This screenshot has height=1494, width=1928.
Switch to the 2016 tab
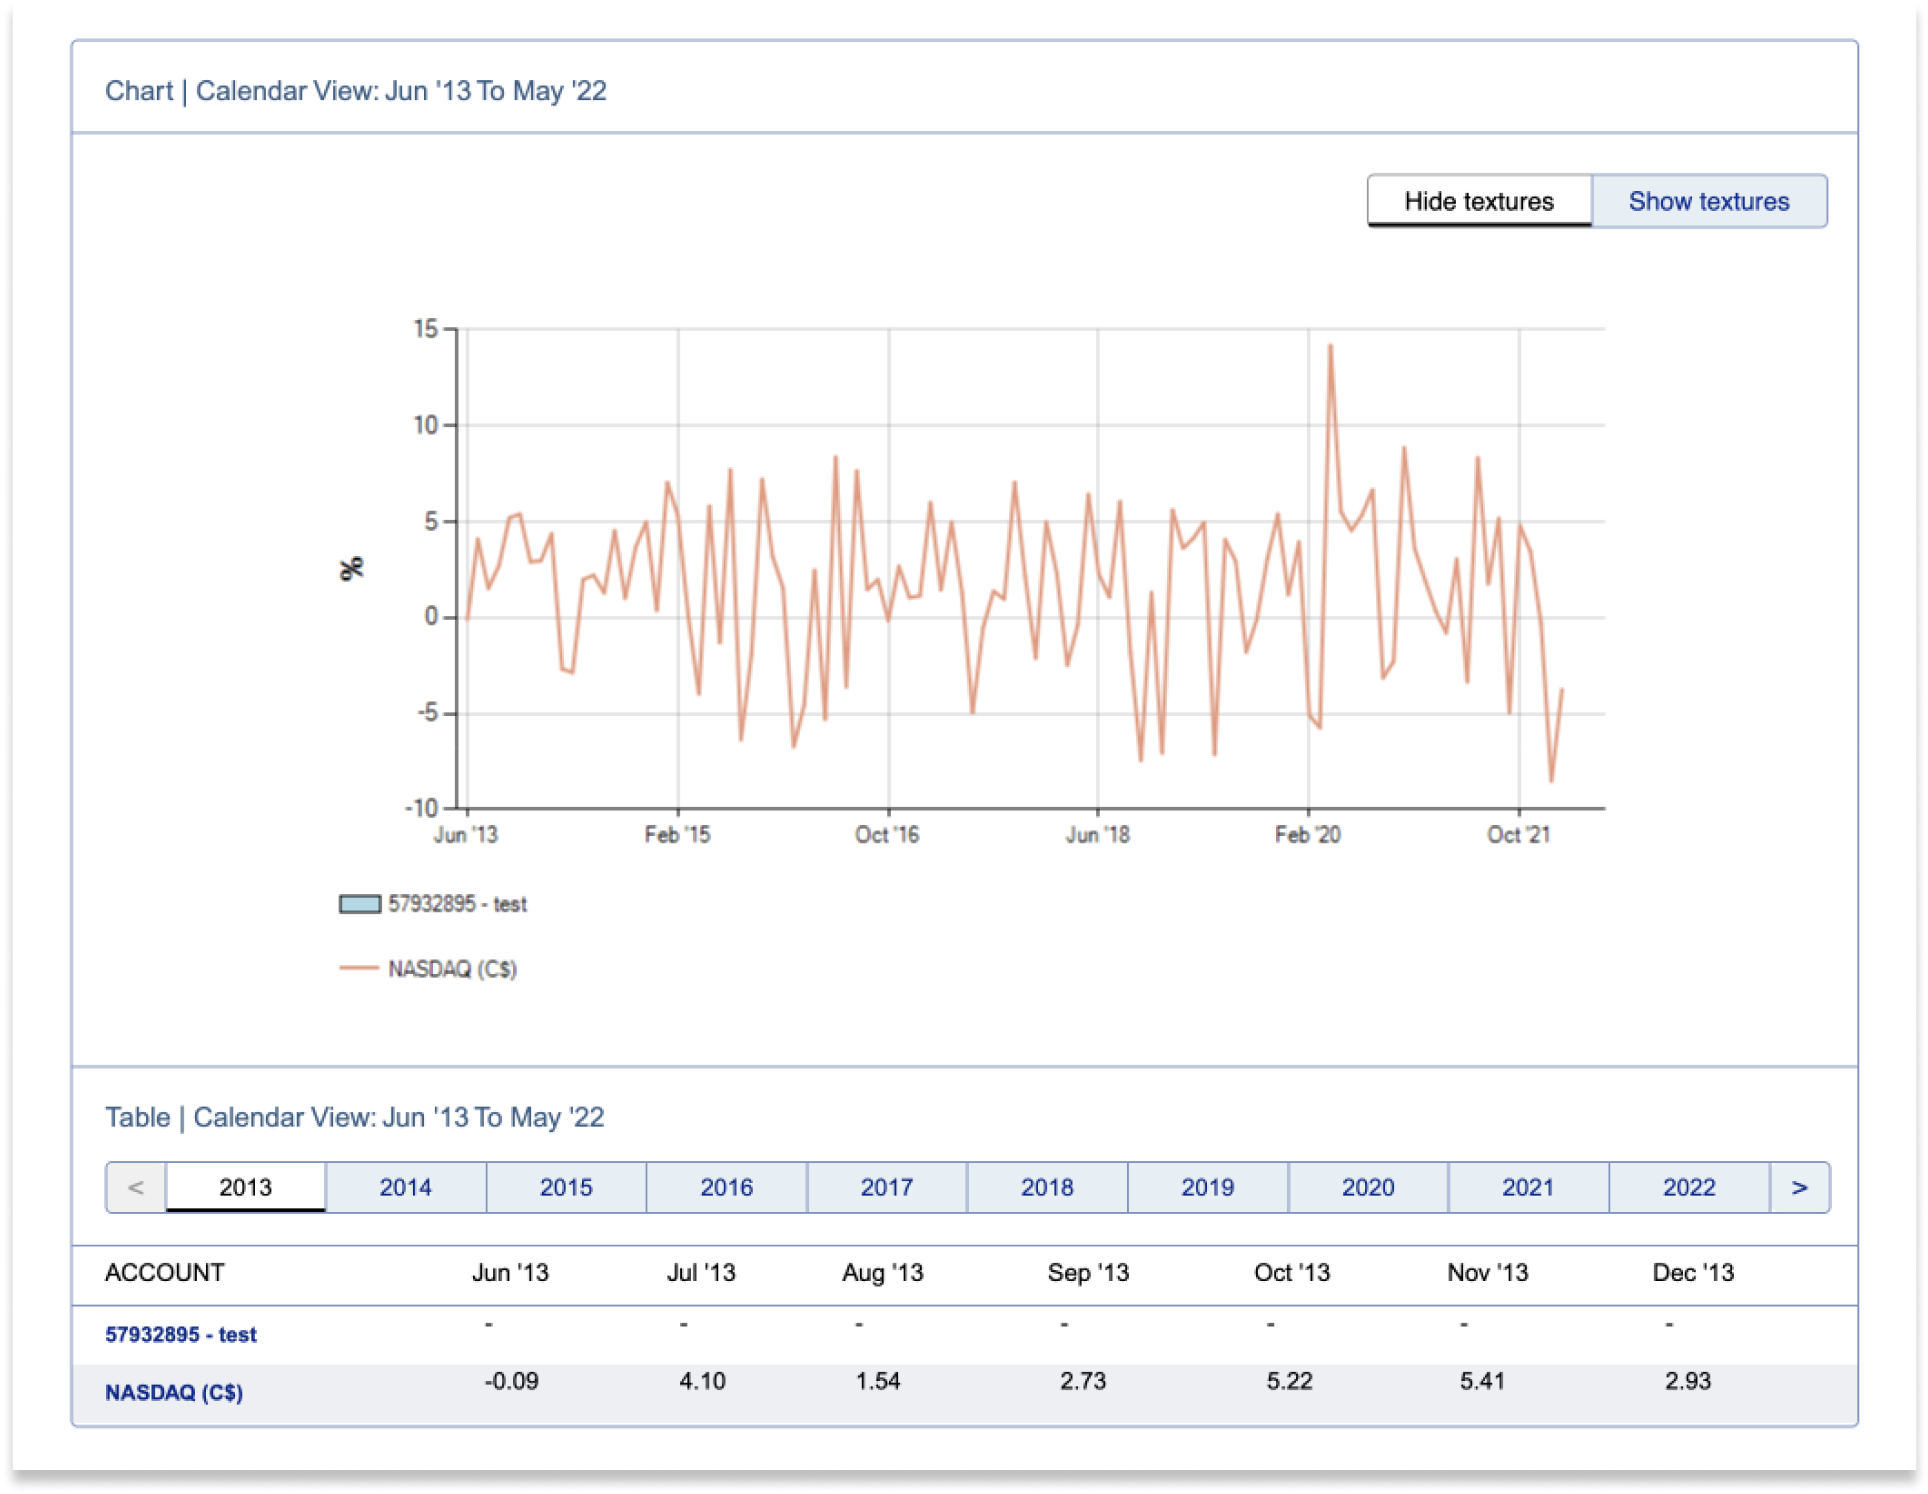click(727, 1187)
